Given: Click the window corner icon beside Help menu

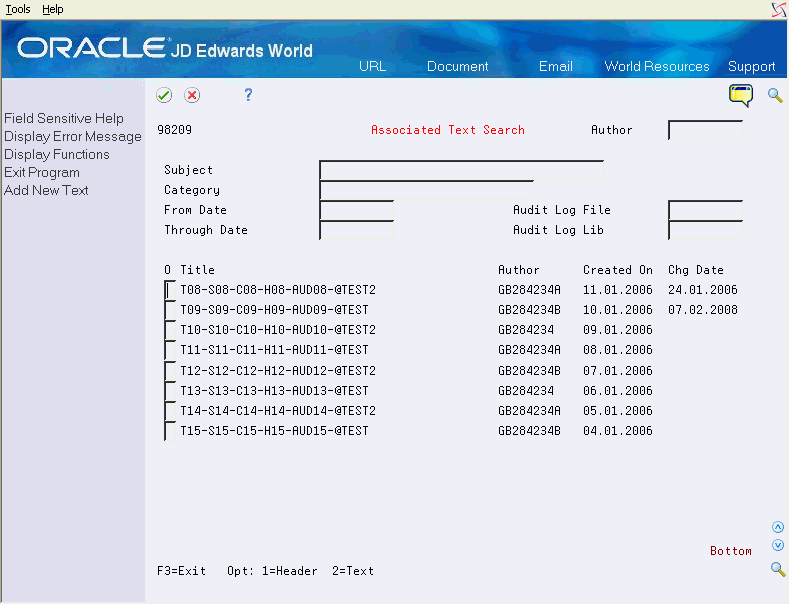Looking at the screenshot, I should [779, 10].
